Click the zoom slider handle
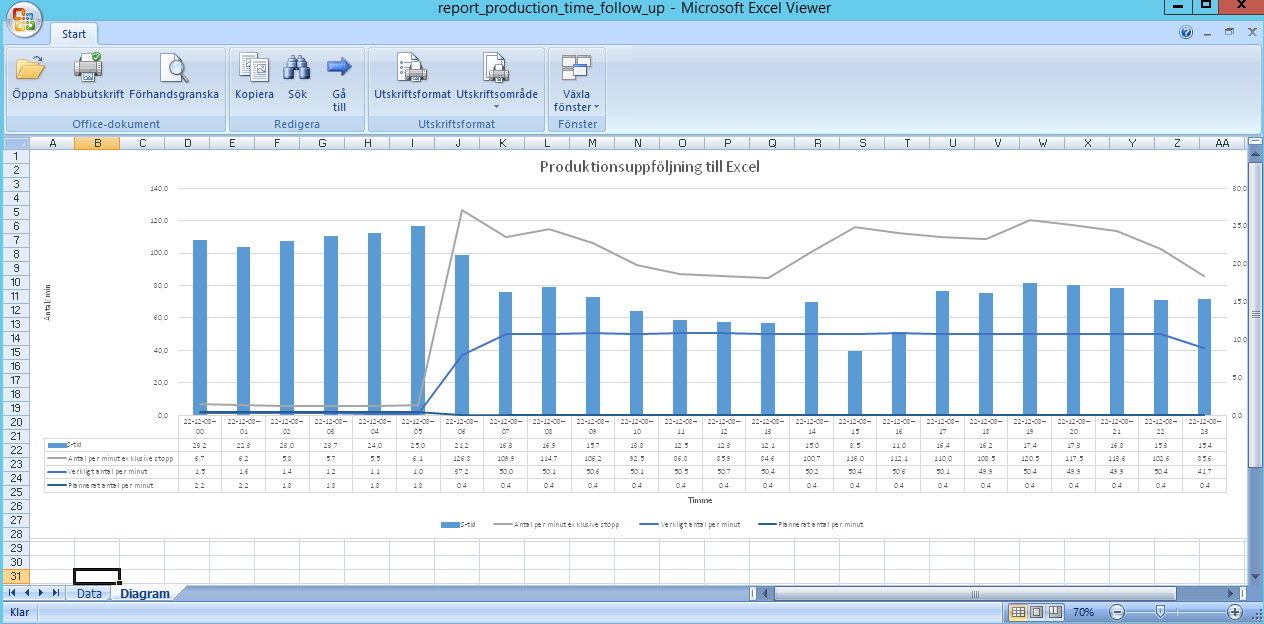1264x624 pixels. tap(1160, 612)
